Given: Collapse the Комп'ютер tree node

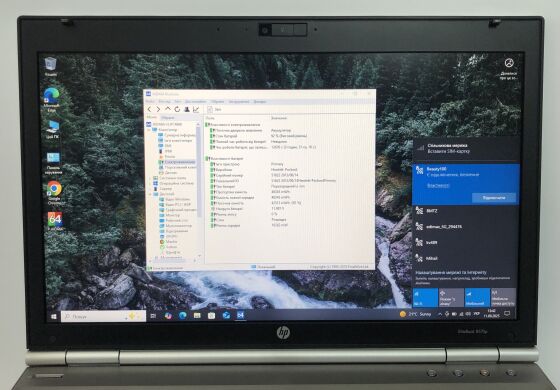Looking at the screenshot, I should tap(150, 130).
